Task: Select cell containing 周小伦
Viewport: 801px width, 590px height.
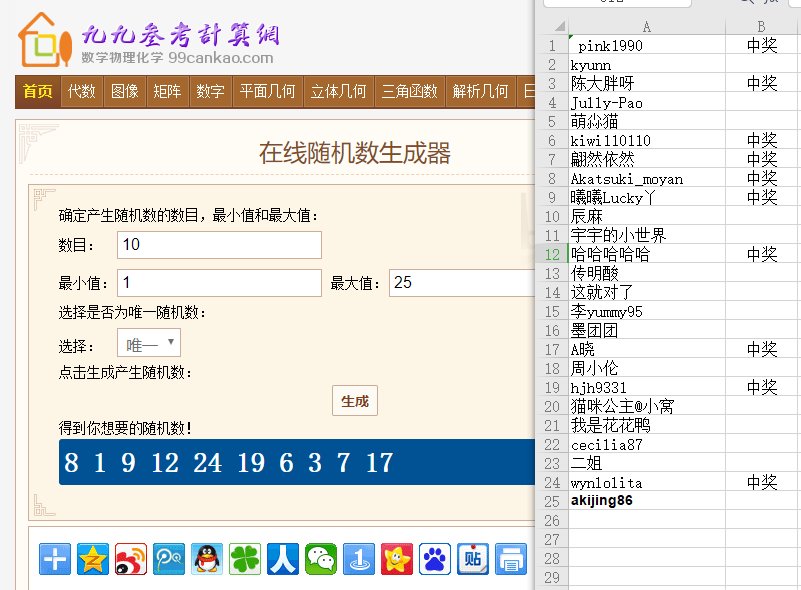Action: (647, 368)
